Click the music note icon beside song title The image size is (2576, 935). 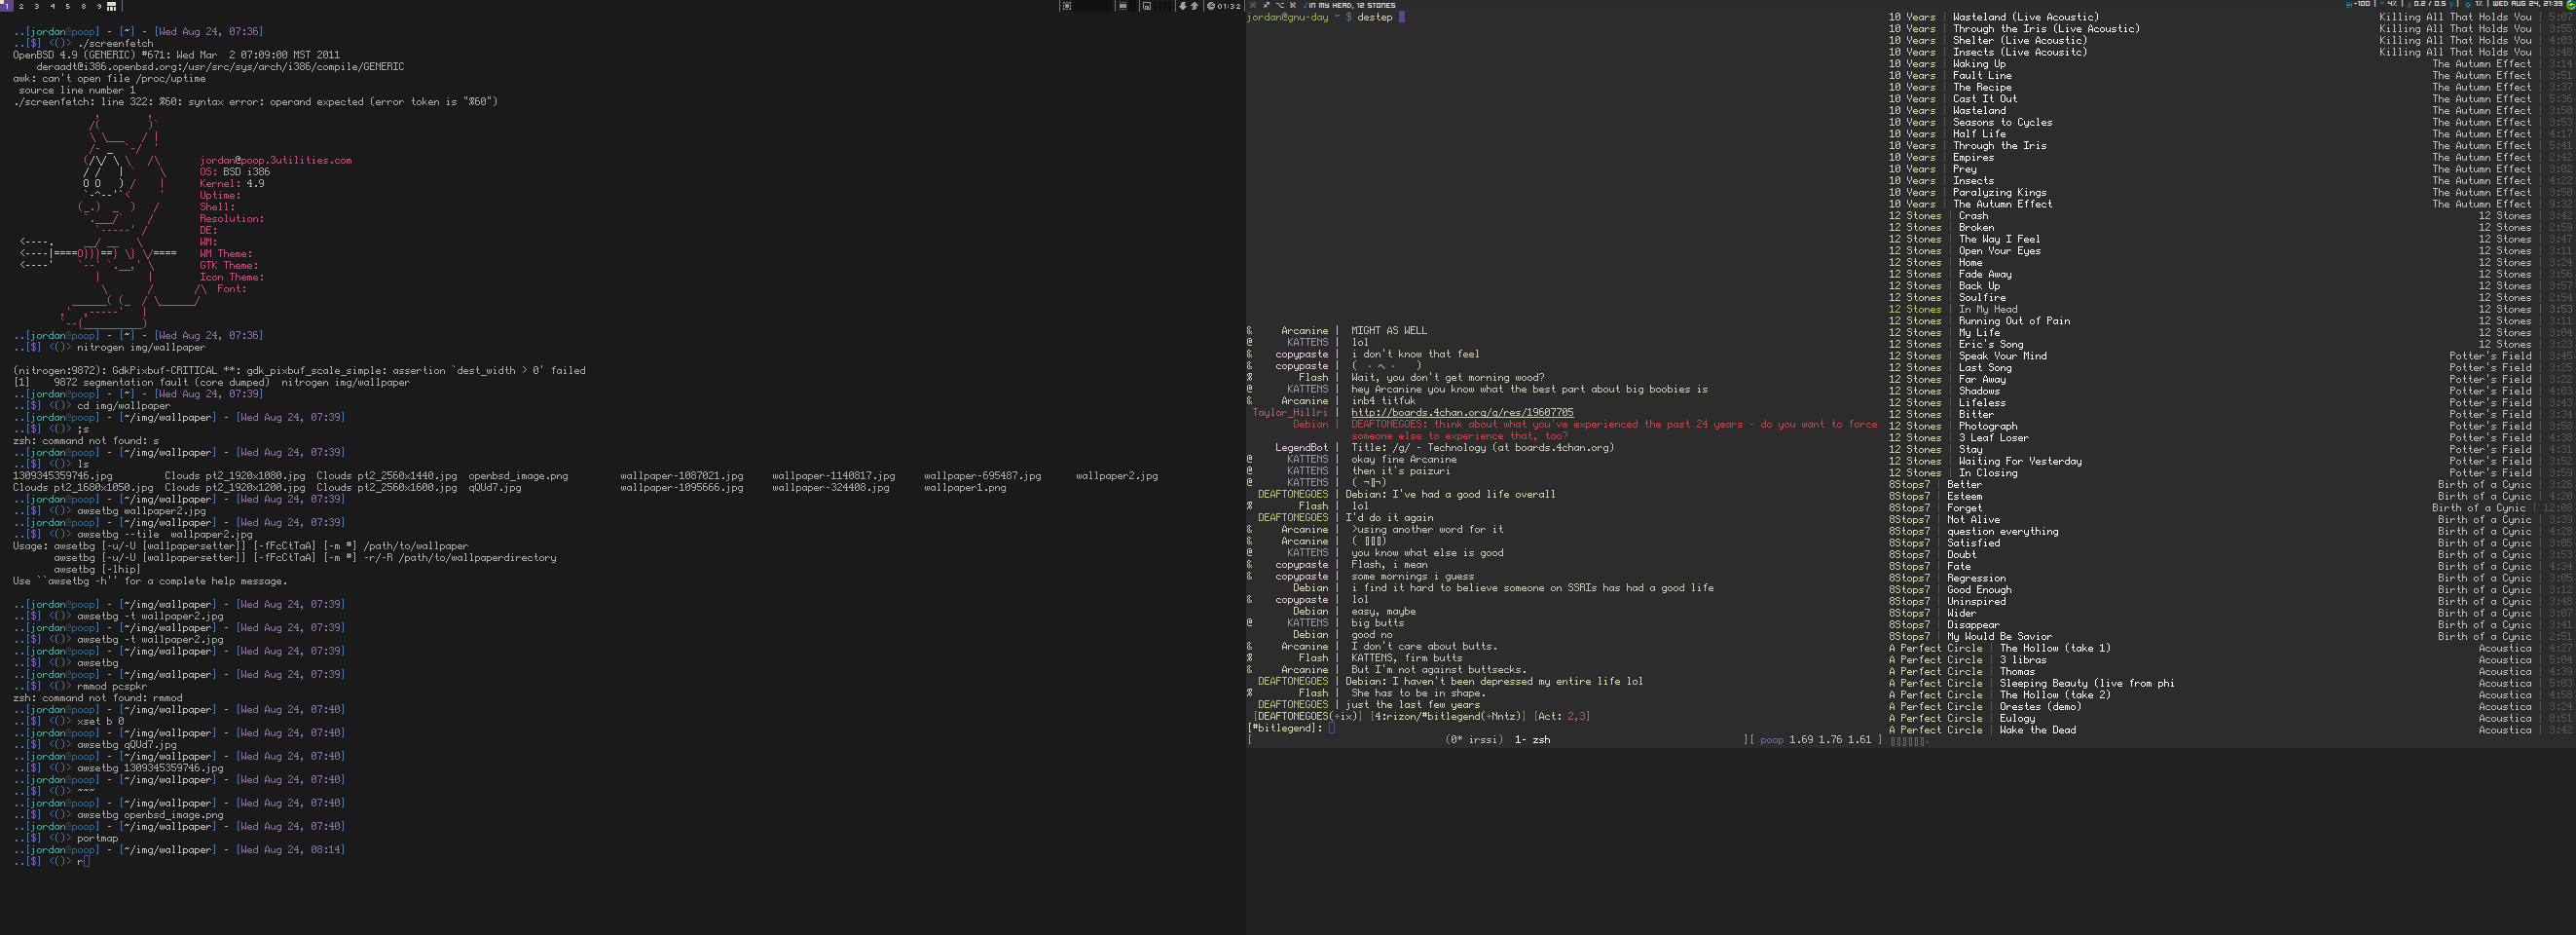(1306, 5)
